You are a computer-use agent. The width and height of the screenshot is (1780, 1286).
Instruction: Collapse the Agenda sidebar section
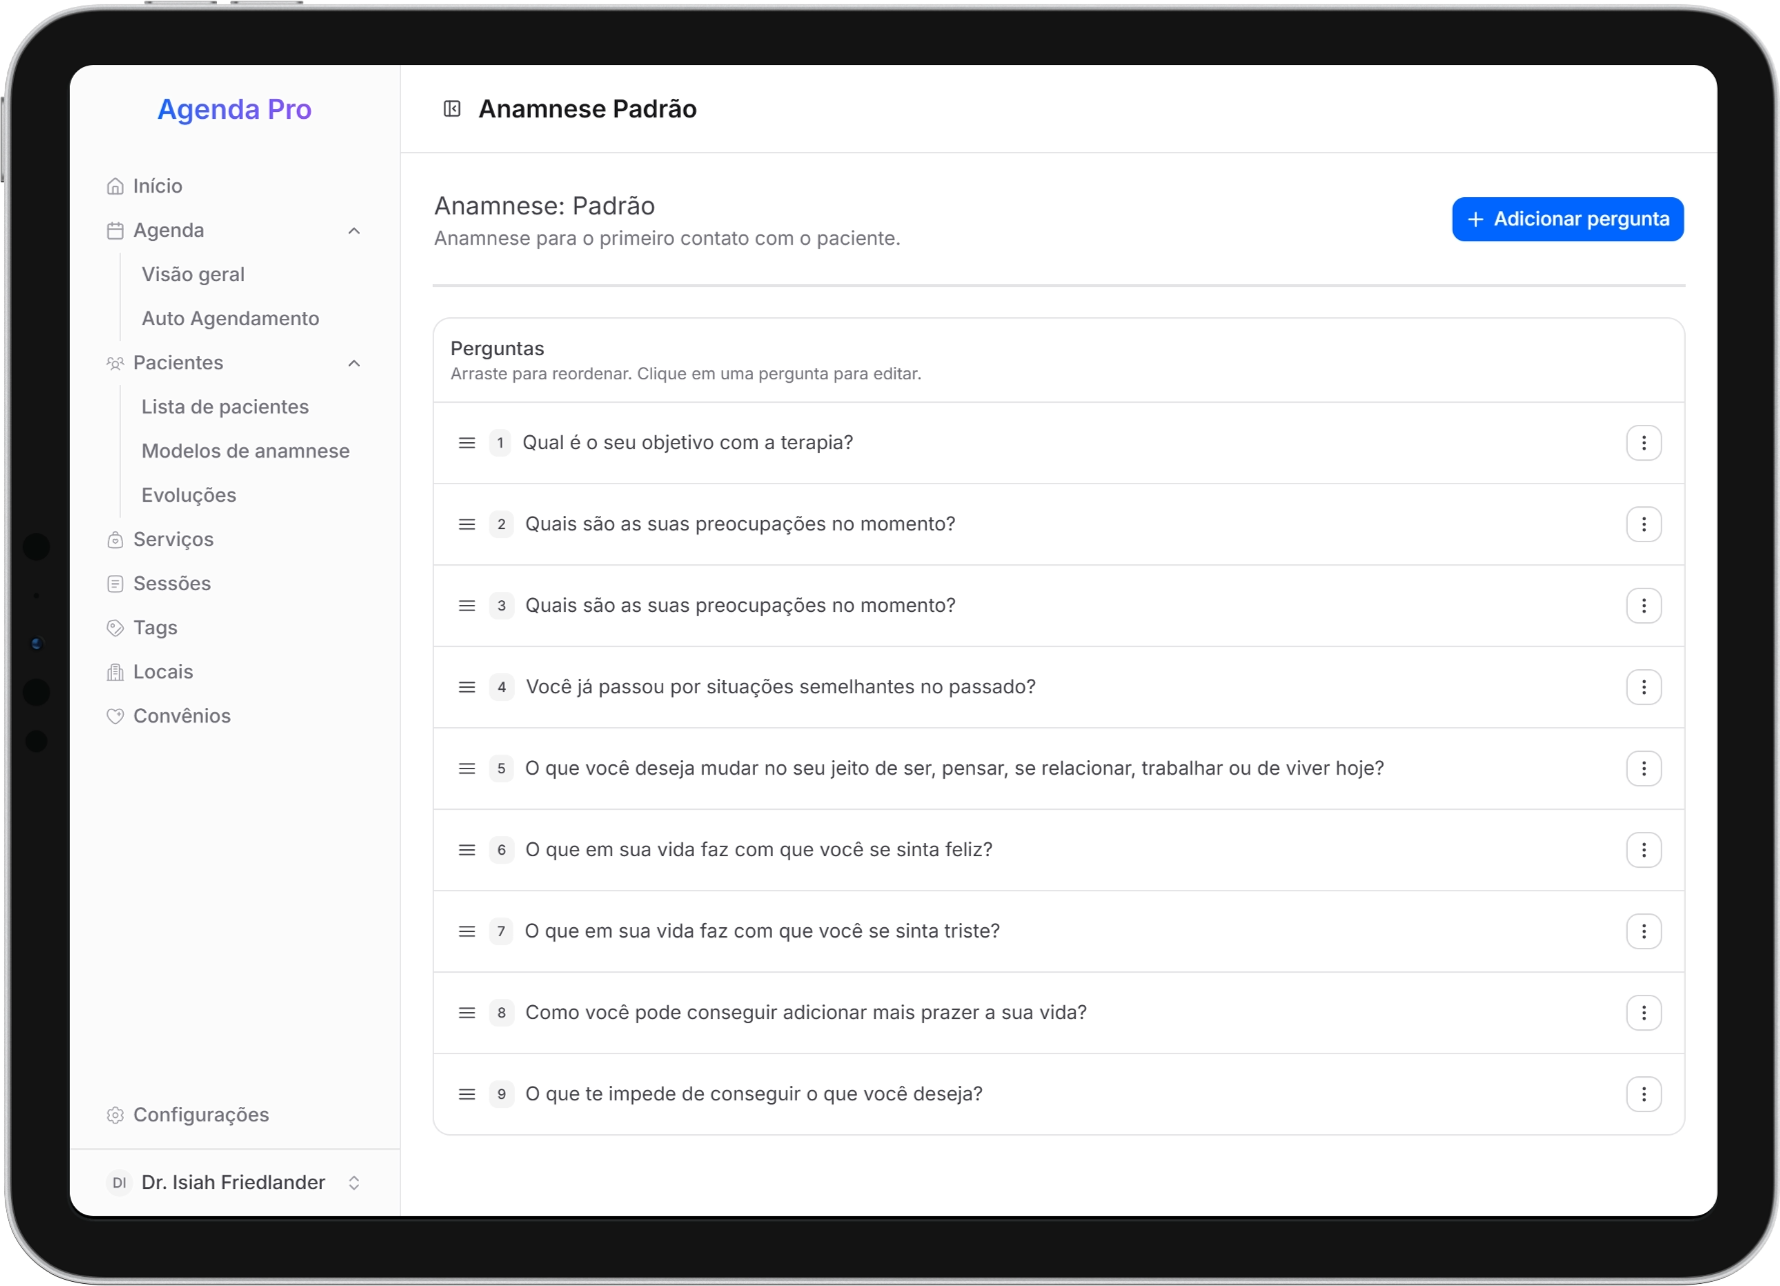(x=354, y=231)
